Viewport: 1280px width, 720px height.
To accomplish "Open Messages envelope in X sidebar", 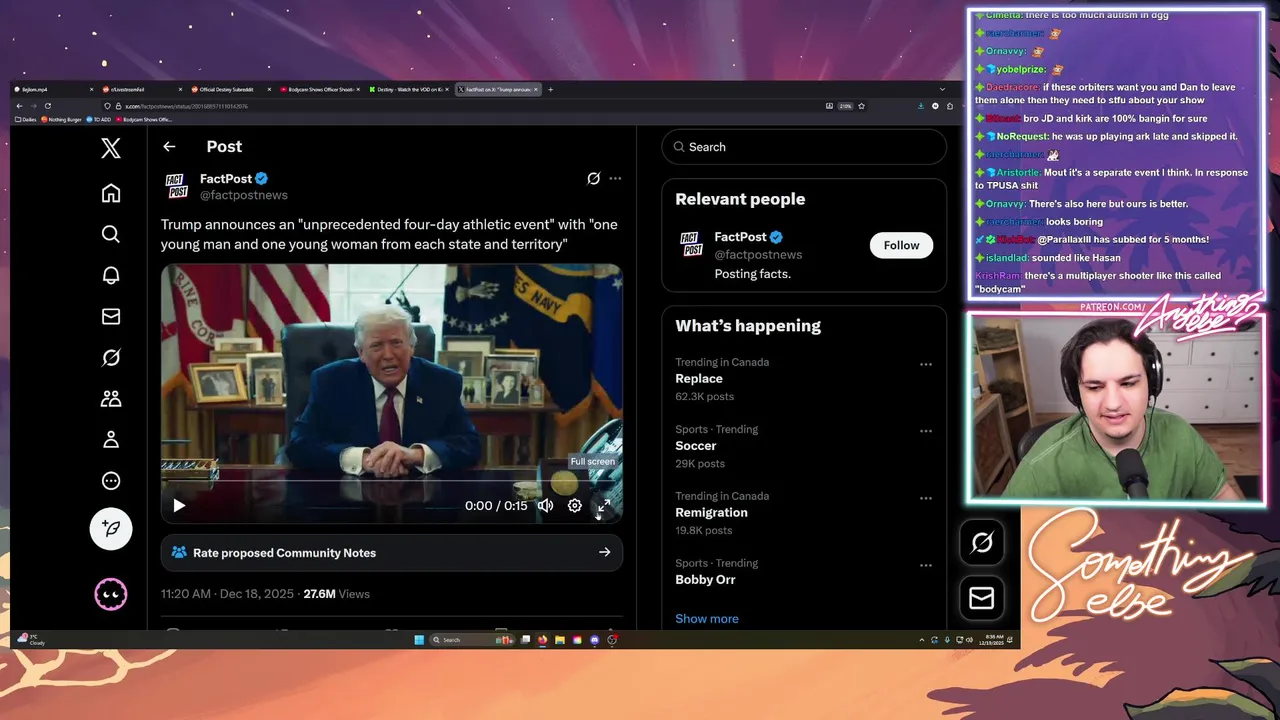I will [111, 316].
